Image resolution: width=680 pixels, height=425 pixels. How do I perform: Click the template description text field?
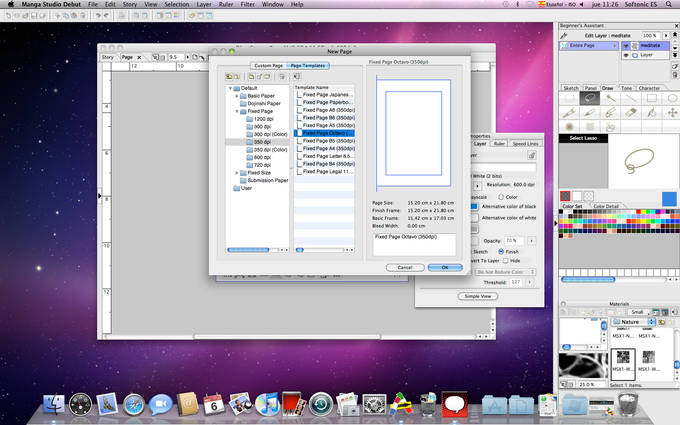414,245
